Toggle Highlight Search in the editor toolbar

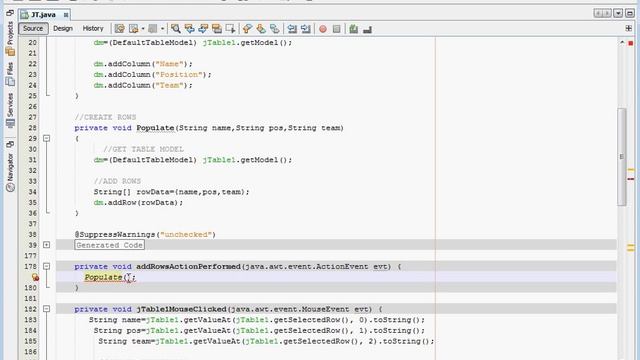coord(217,29)
